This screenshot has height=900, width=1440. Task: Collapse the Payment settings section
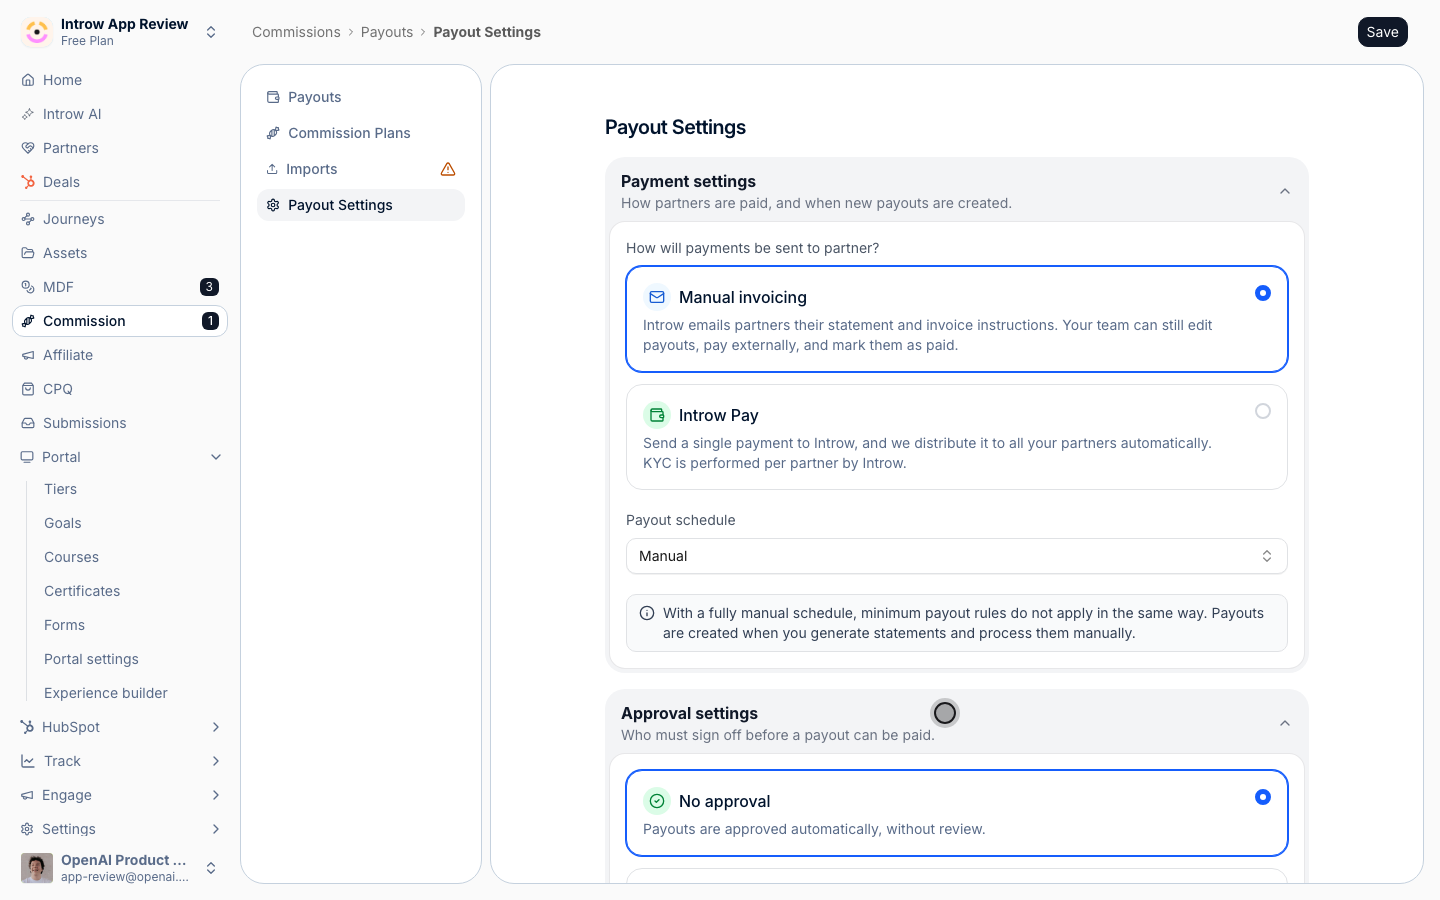(x=1285, y=191)
